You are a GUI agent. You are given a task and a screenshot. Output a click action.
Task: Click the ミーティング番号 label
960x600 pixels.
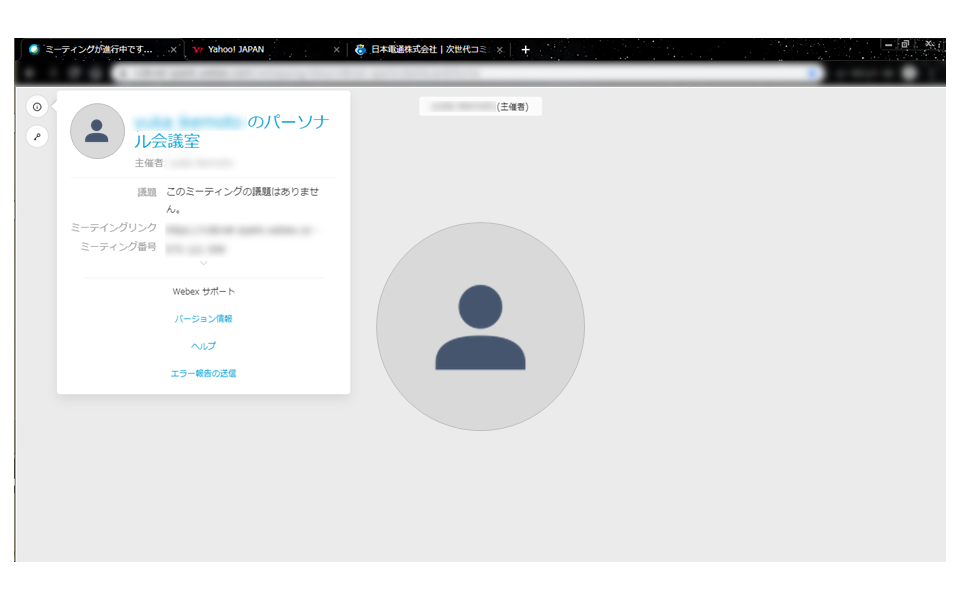point(119,247)
